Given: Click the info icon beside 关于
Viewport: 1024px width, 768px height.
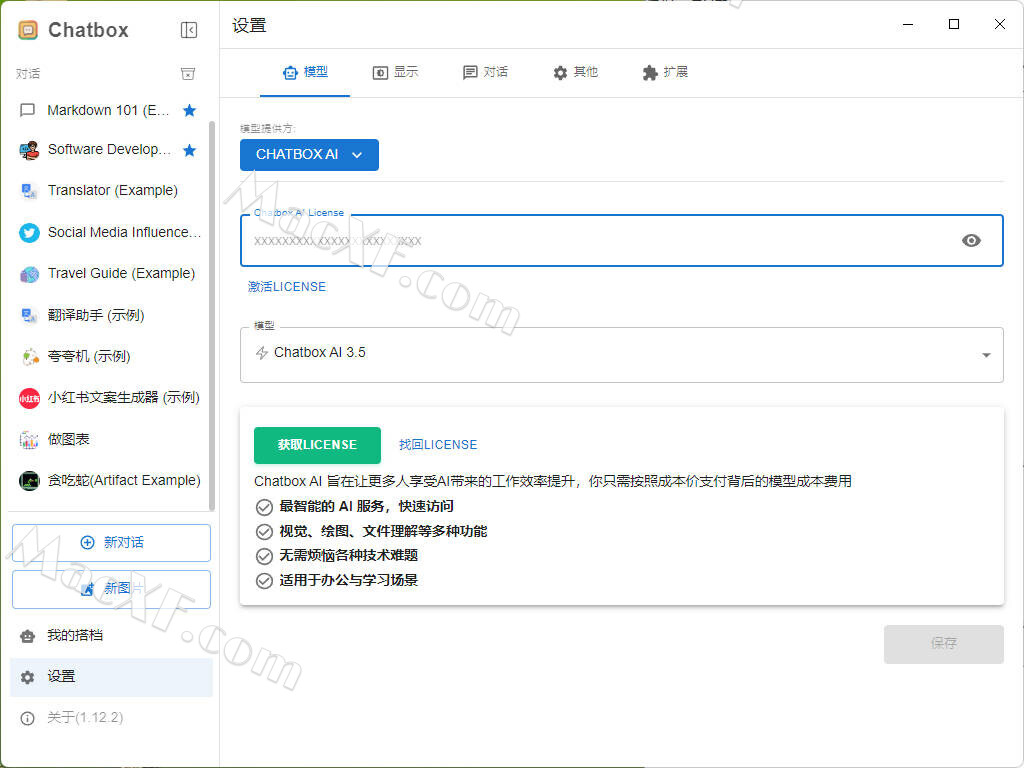Looking at the screenshot, I should 27,718.
